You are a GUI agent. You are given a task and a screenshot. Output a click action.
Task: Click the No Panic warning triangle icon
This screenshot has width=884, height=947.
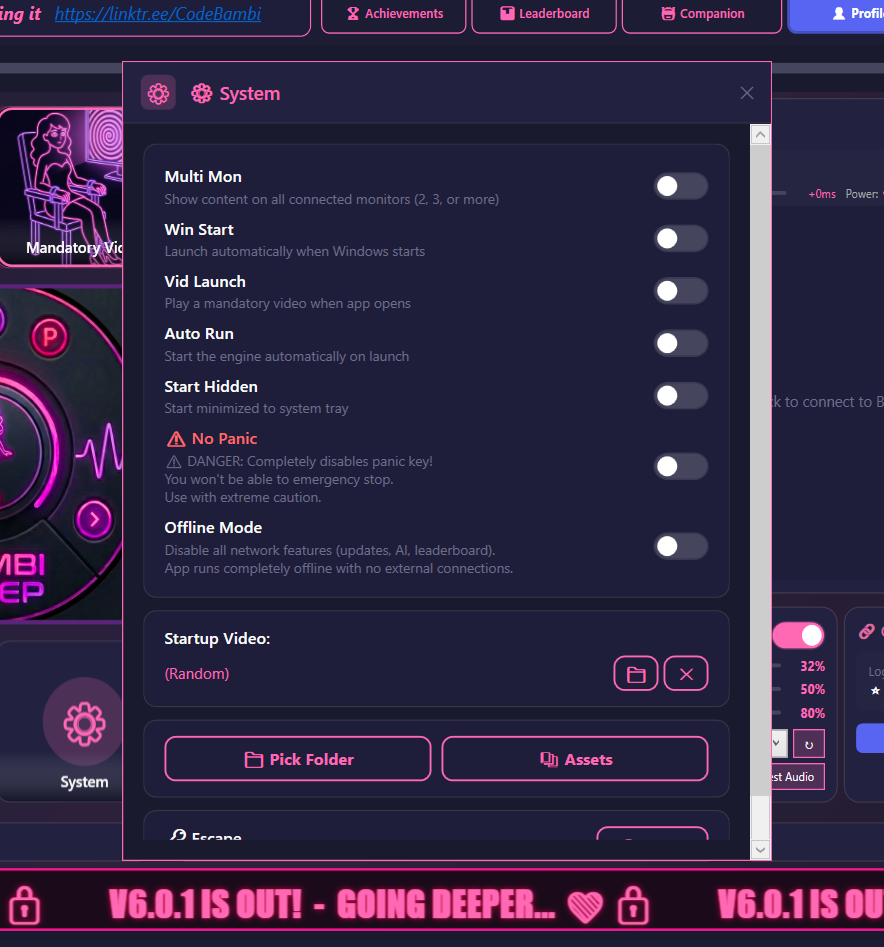click(x=176, y=439)
